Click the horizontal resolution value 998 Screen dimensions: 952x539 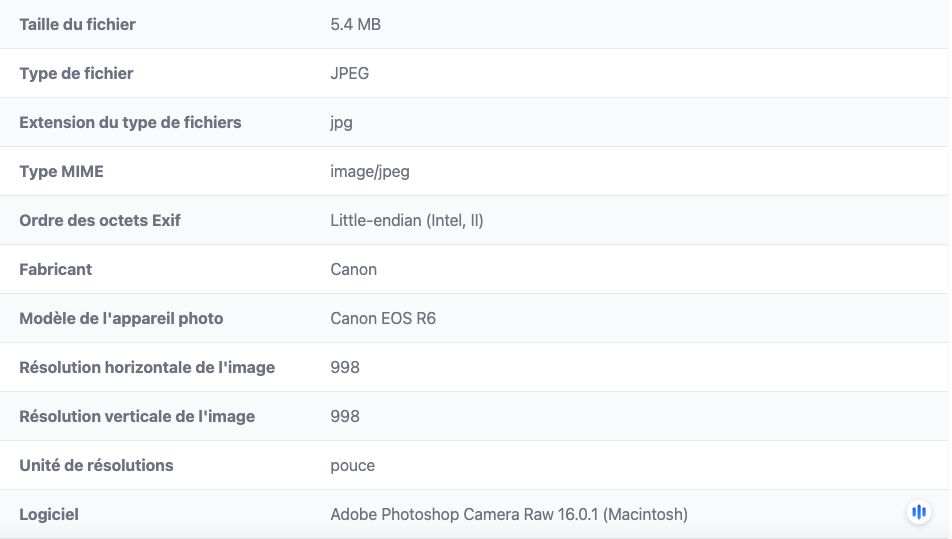tap(345, 368)
